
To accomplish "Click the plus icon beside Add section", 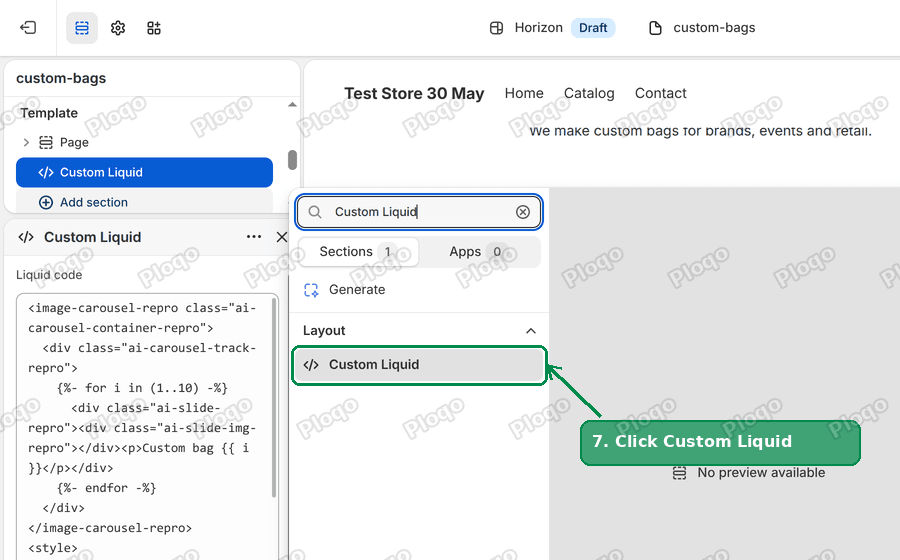I will point(46,202).
